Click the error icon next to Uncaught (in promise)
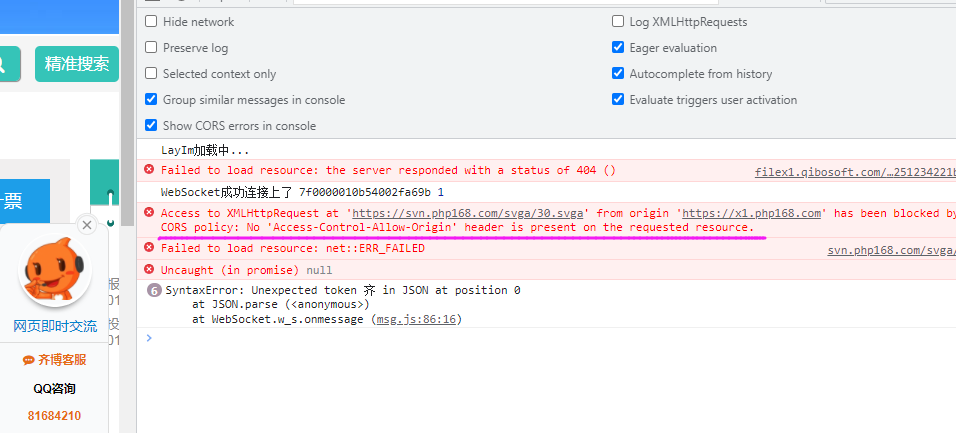Image resolution: width=956 pixels, height=433 pixels. [x=150, y=270]
